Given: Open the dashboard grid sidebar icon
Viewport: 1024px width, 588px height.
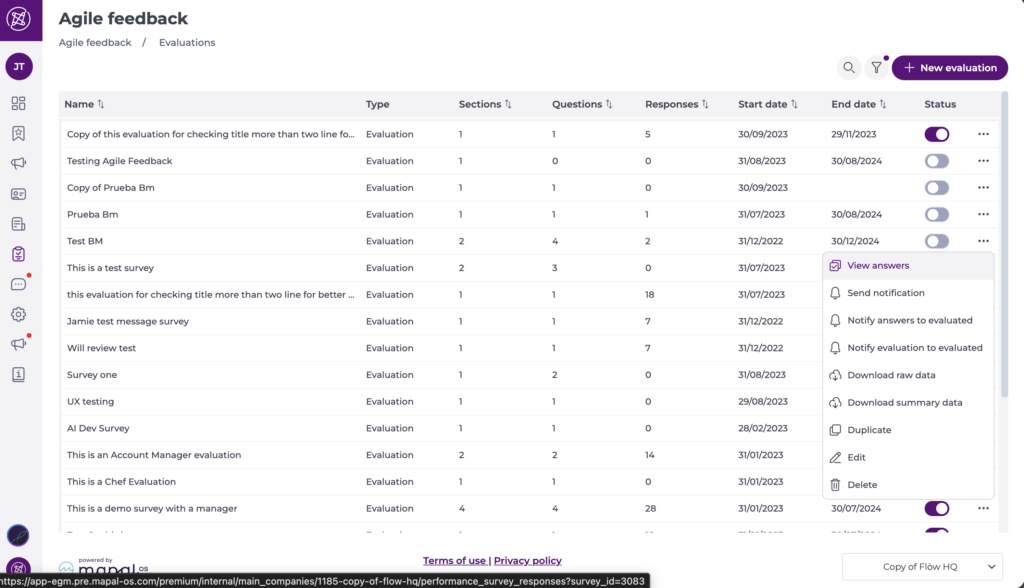Looking at the screenshot, I should pyautogui.click(x=19, y=103).
